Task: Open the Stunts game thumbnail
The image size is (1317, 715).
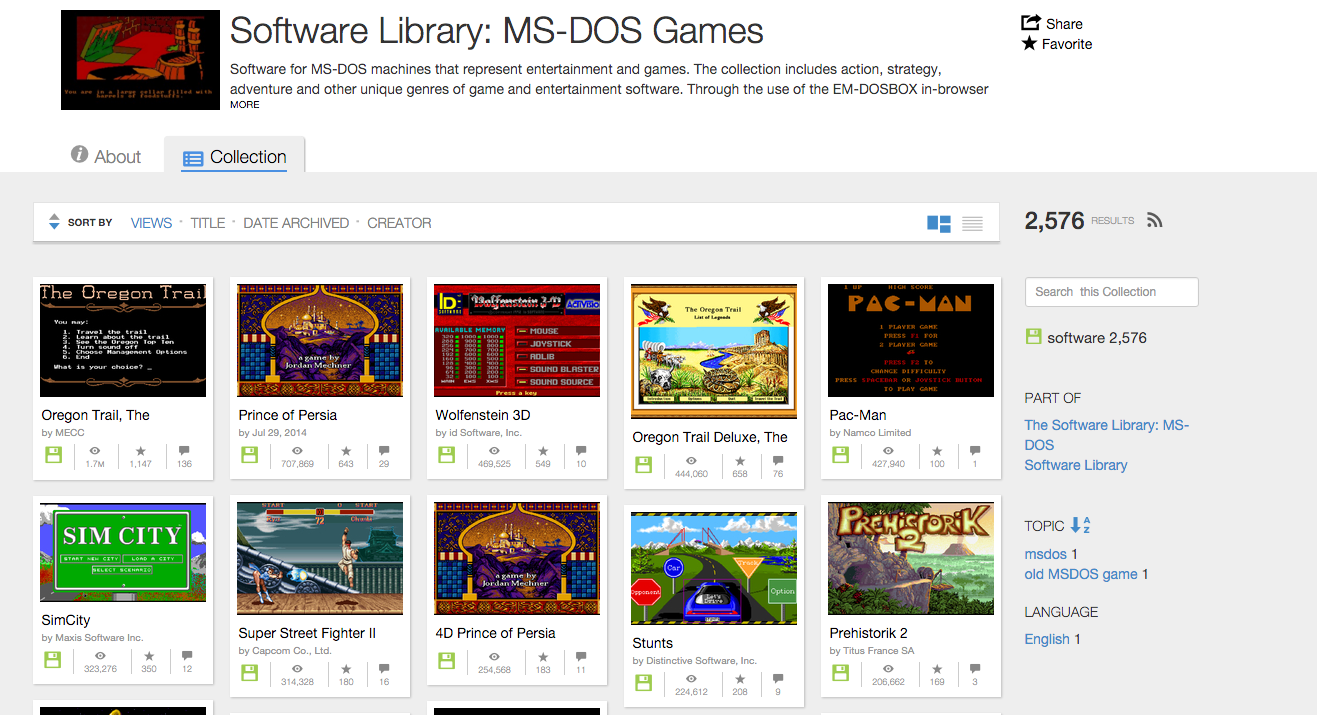Action: 714,568
